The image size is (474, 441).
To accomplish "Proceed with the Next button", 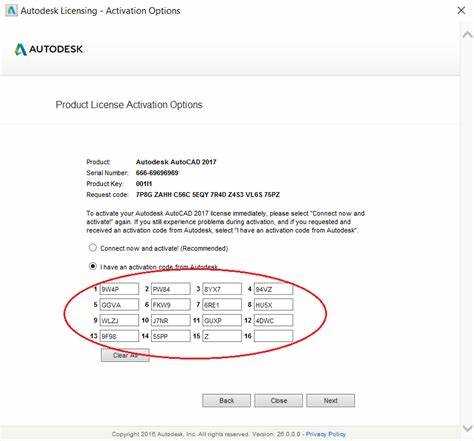I will point(330,400).
